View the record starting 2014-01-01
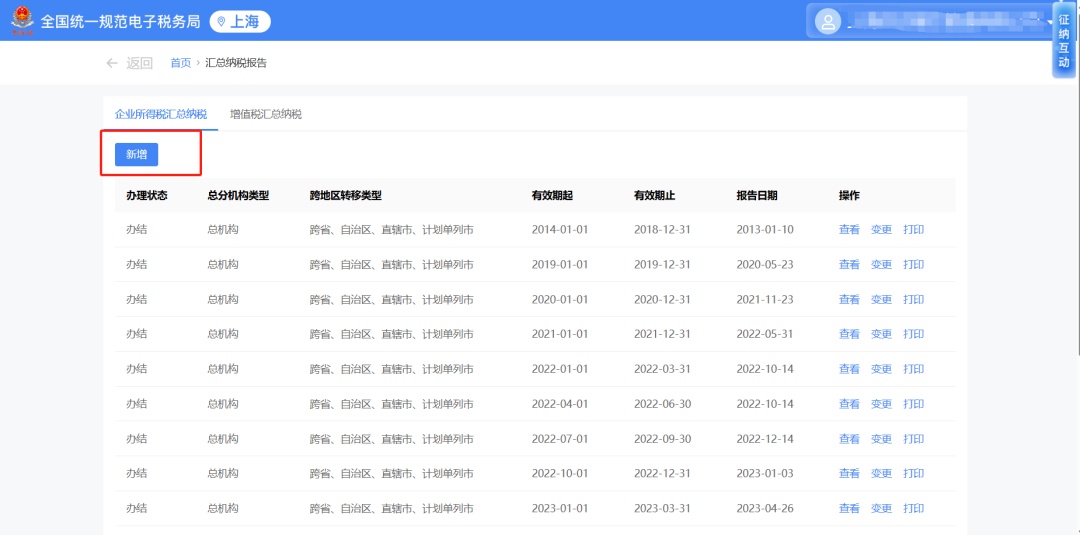1080x535 pixels. click(849, 230)
